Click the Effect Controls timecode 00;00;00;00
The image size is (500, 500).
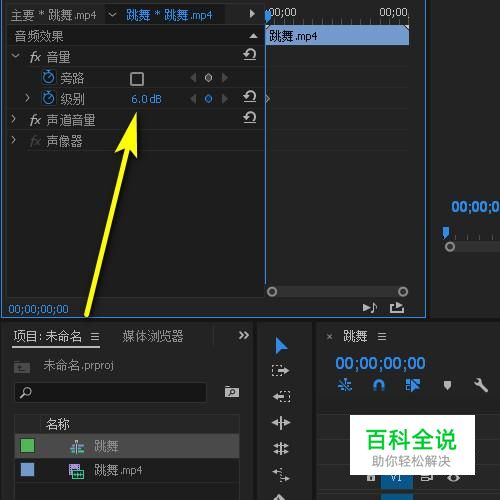point(38,309)
